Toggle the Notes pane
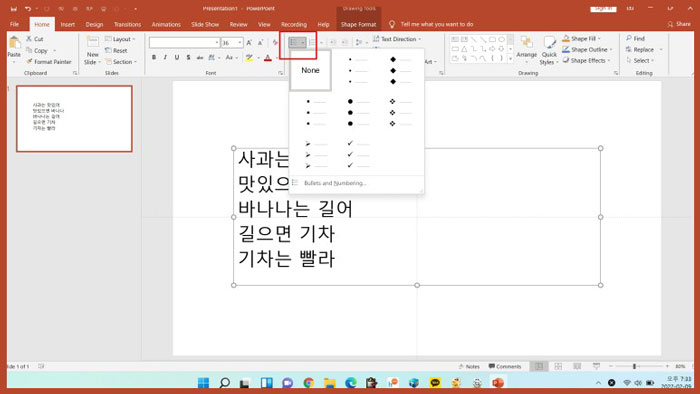700x394 pixels. (468, 366)
